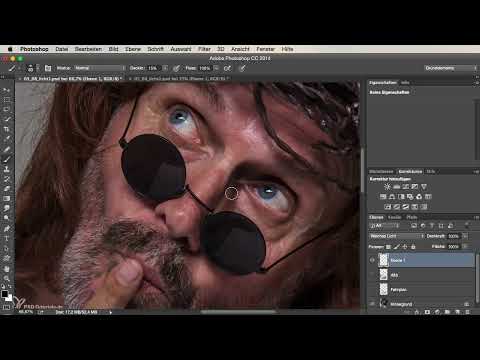480x360 pixels.
Task: Open the Grundelemente workspace dropdown
Action: tap(451, 68)
